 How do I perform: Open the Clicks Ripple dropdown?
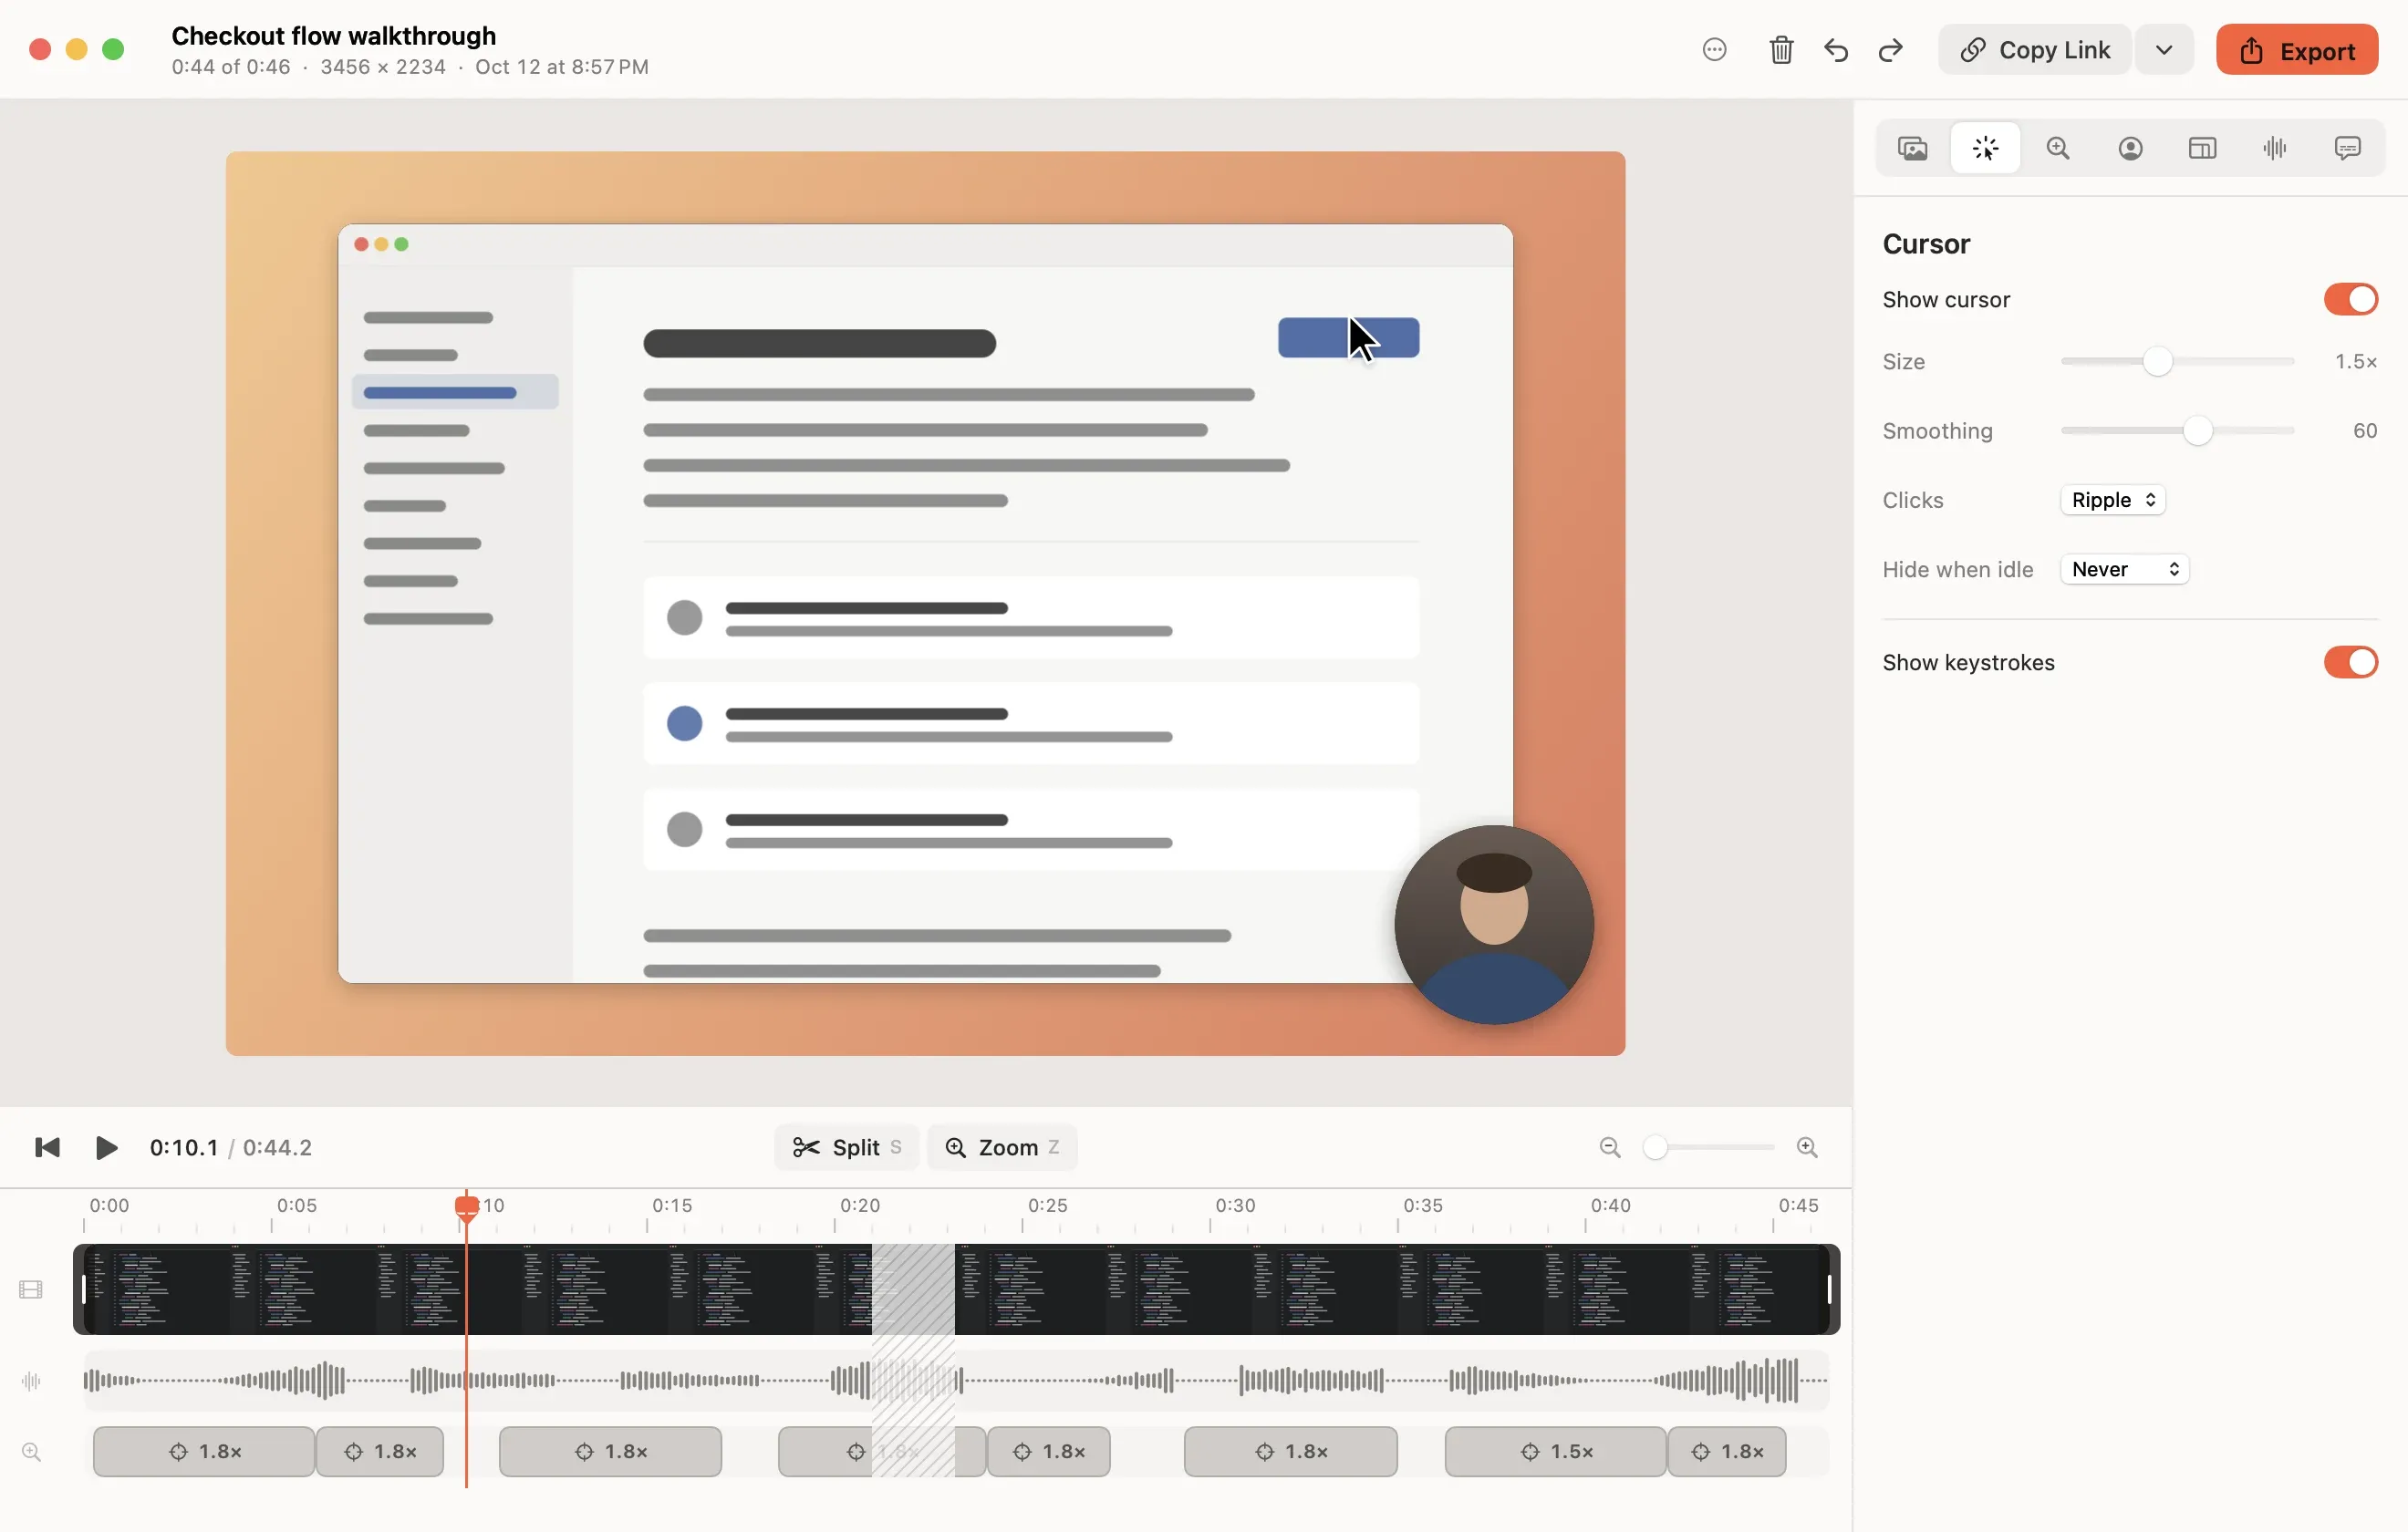click(2113, 500)
